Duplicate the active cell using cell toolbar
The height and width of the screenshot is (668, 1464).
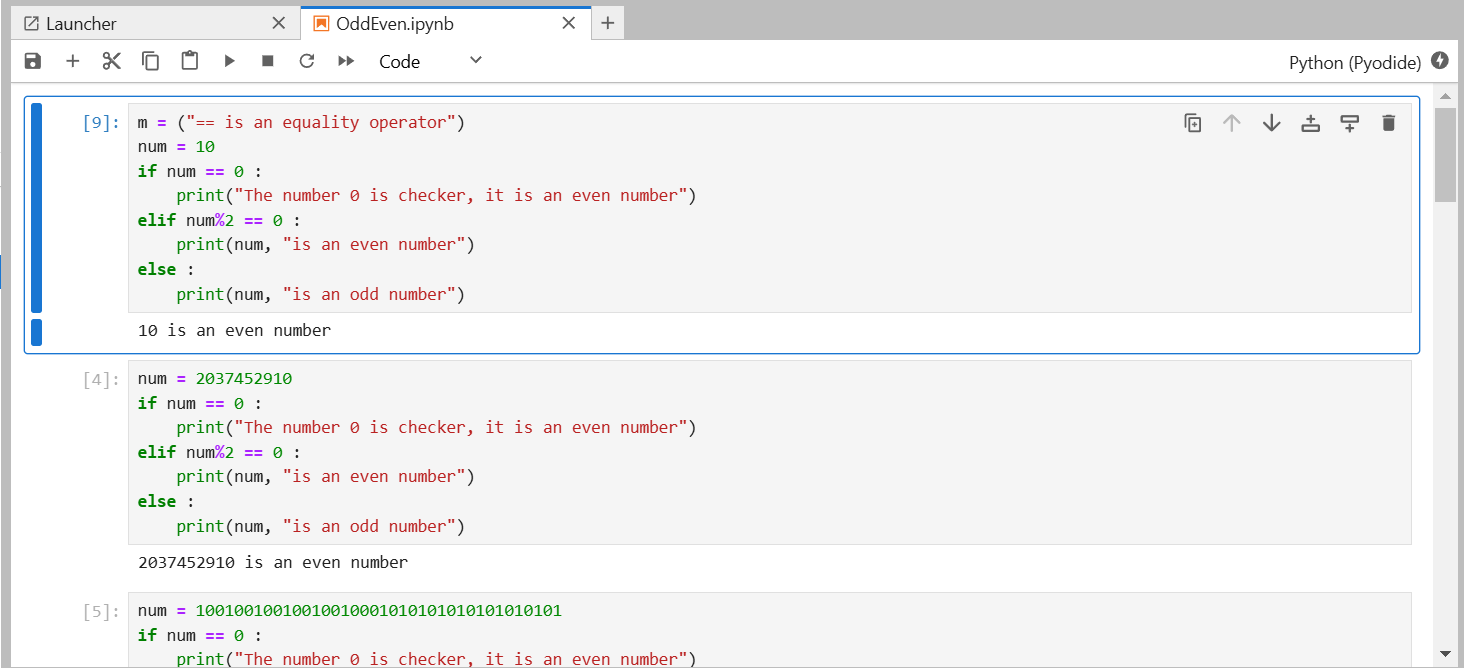tap(1193, 123)
